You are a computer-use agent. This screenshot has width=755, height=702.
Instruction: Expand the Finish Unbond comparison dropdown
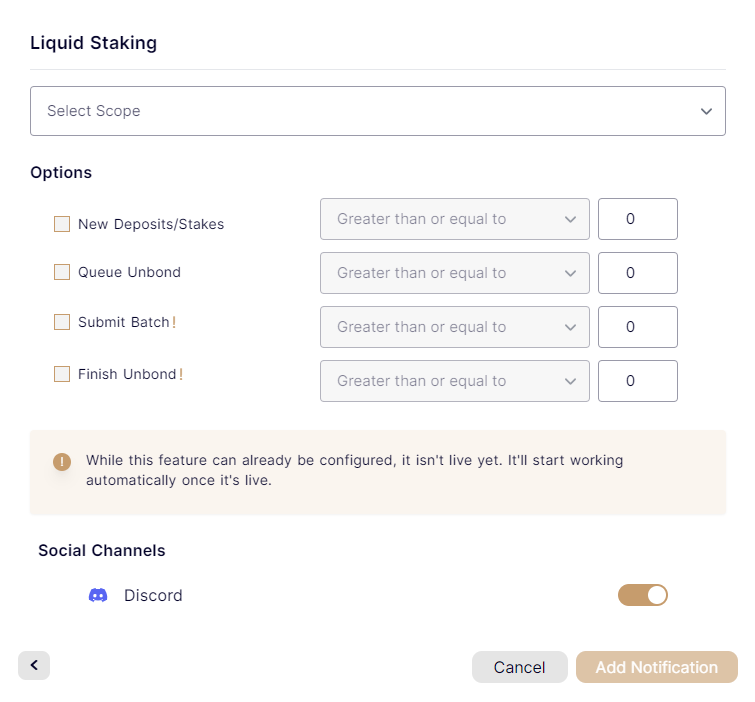(x=454, y=381)
